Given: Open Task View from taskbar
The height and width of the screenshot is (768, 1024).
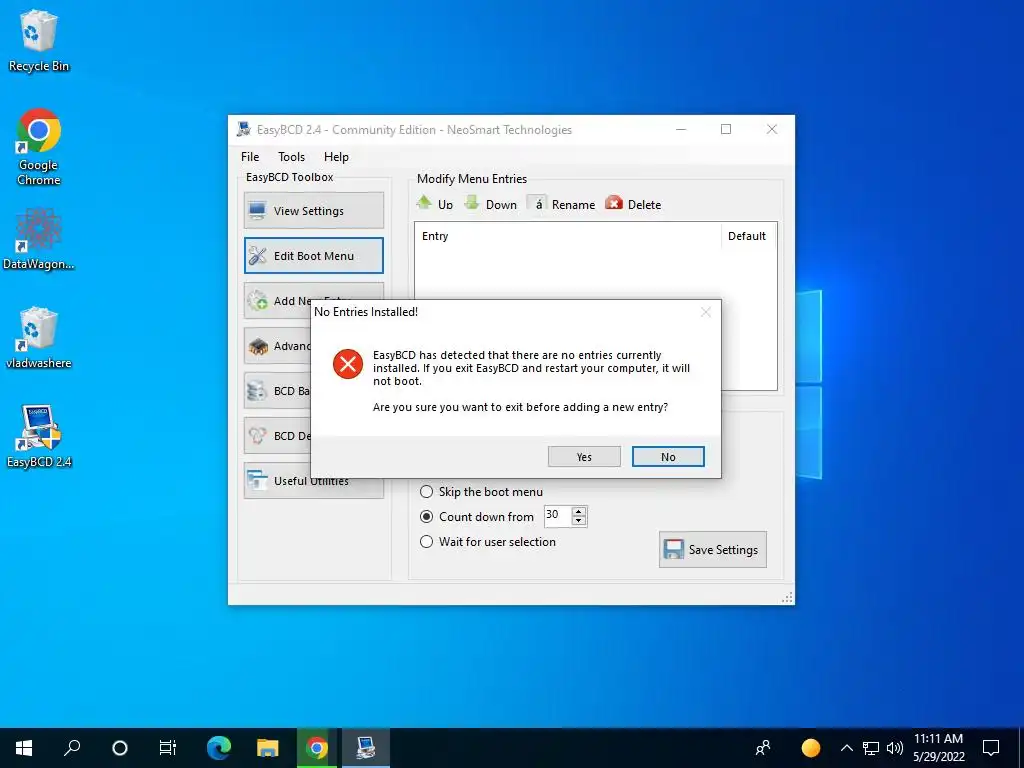Looking at the screenshot, I should [168, 748].
